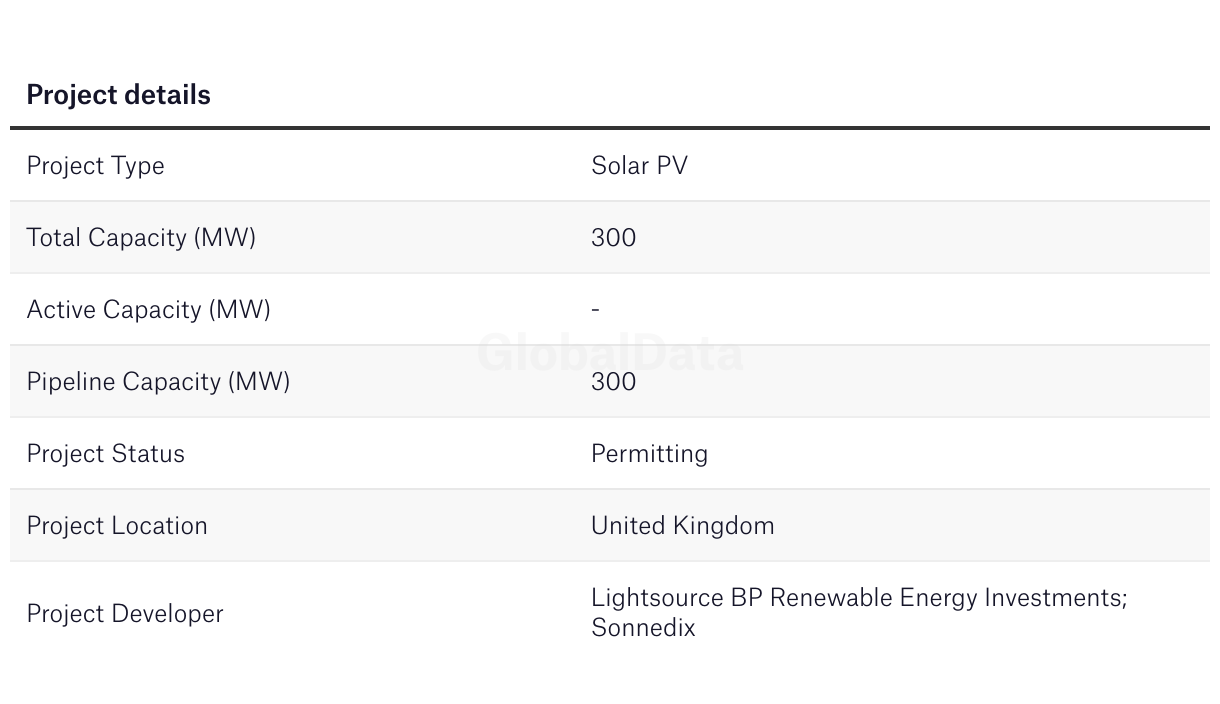Image resolution: width=1220 pixels, height=704 pixels.
Task: Select the Project Developer label
Action: [x=125, y=614]
